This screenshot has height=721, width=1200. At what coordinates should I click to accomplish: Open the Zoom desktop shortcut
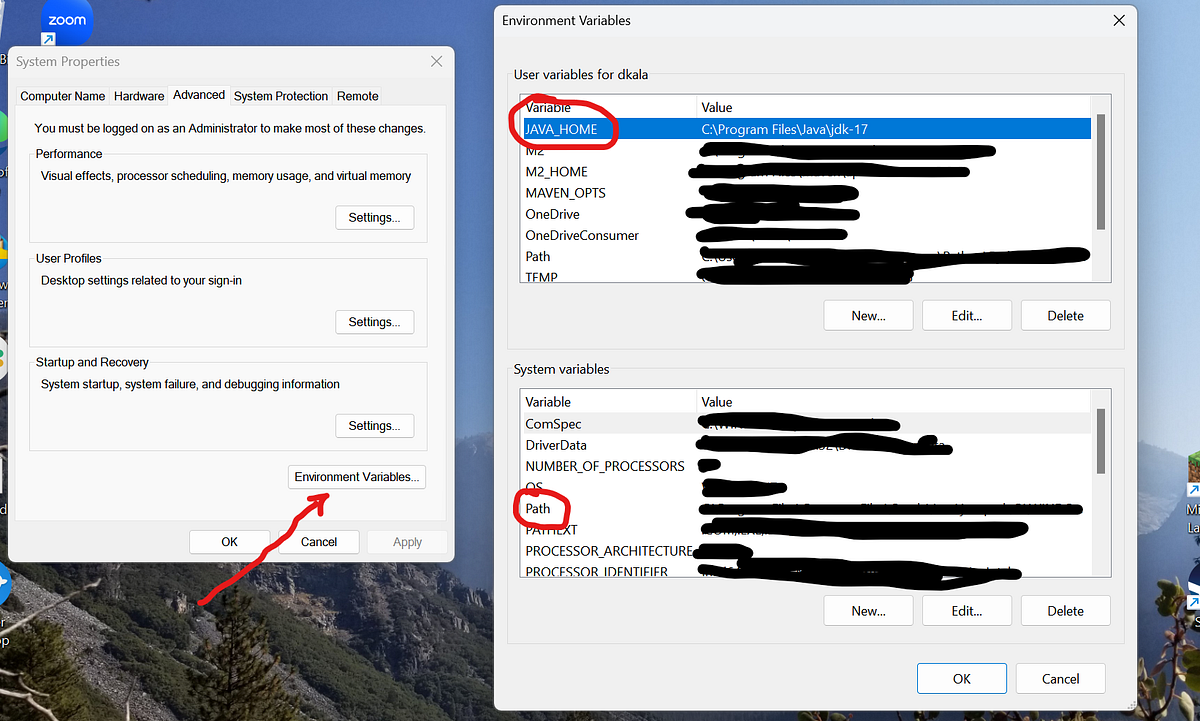click(65, 22)
